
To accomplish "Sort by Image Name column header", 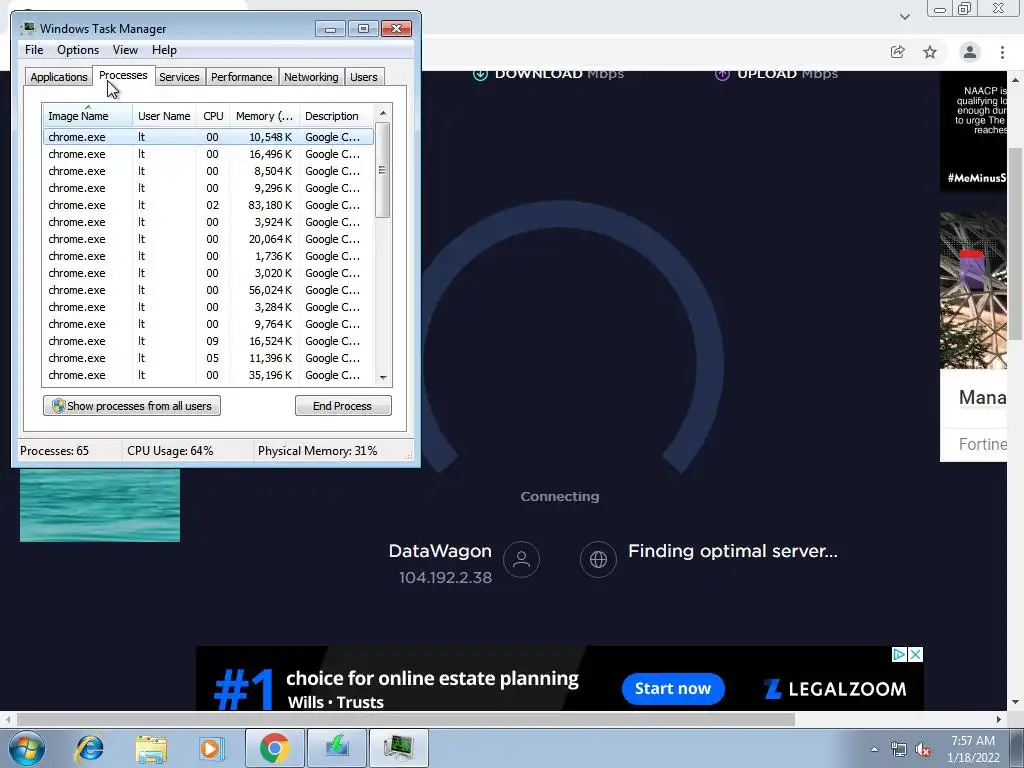I will pyautogui.click(x=88, y=116).
